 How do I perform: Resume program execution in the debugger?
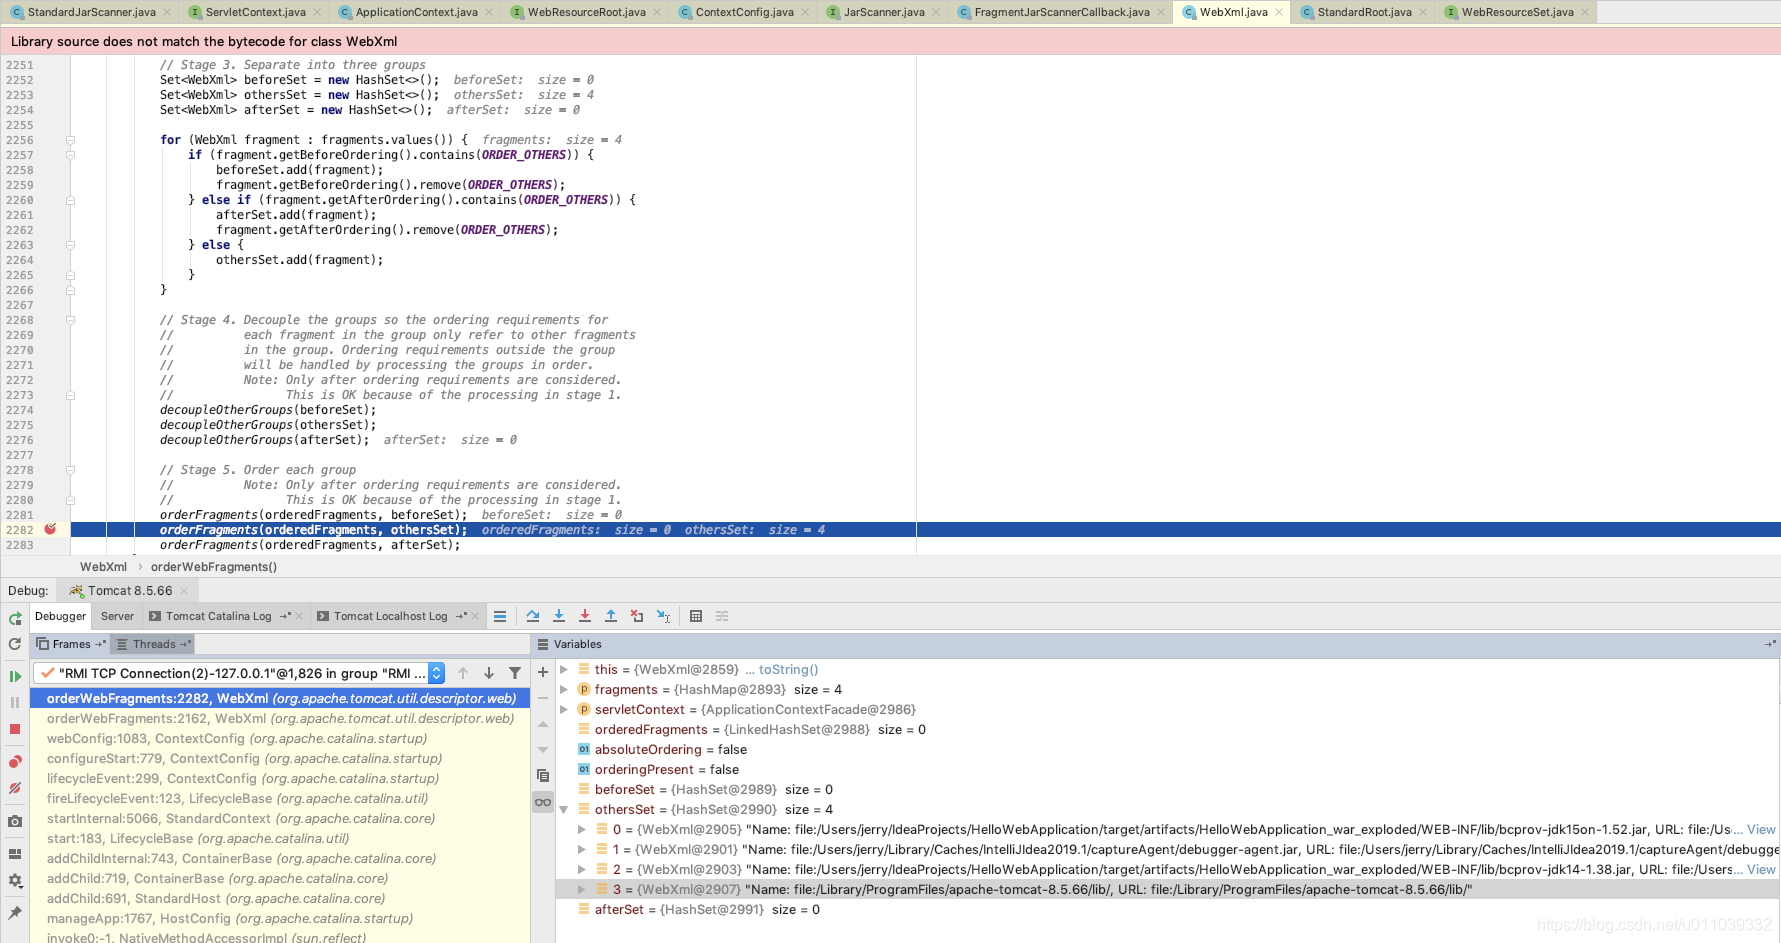coord(15,676)
